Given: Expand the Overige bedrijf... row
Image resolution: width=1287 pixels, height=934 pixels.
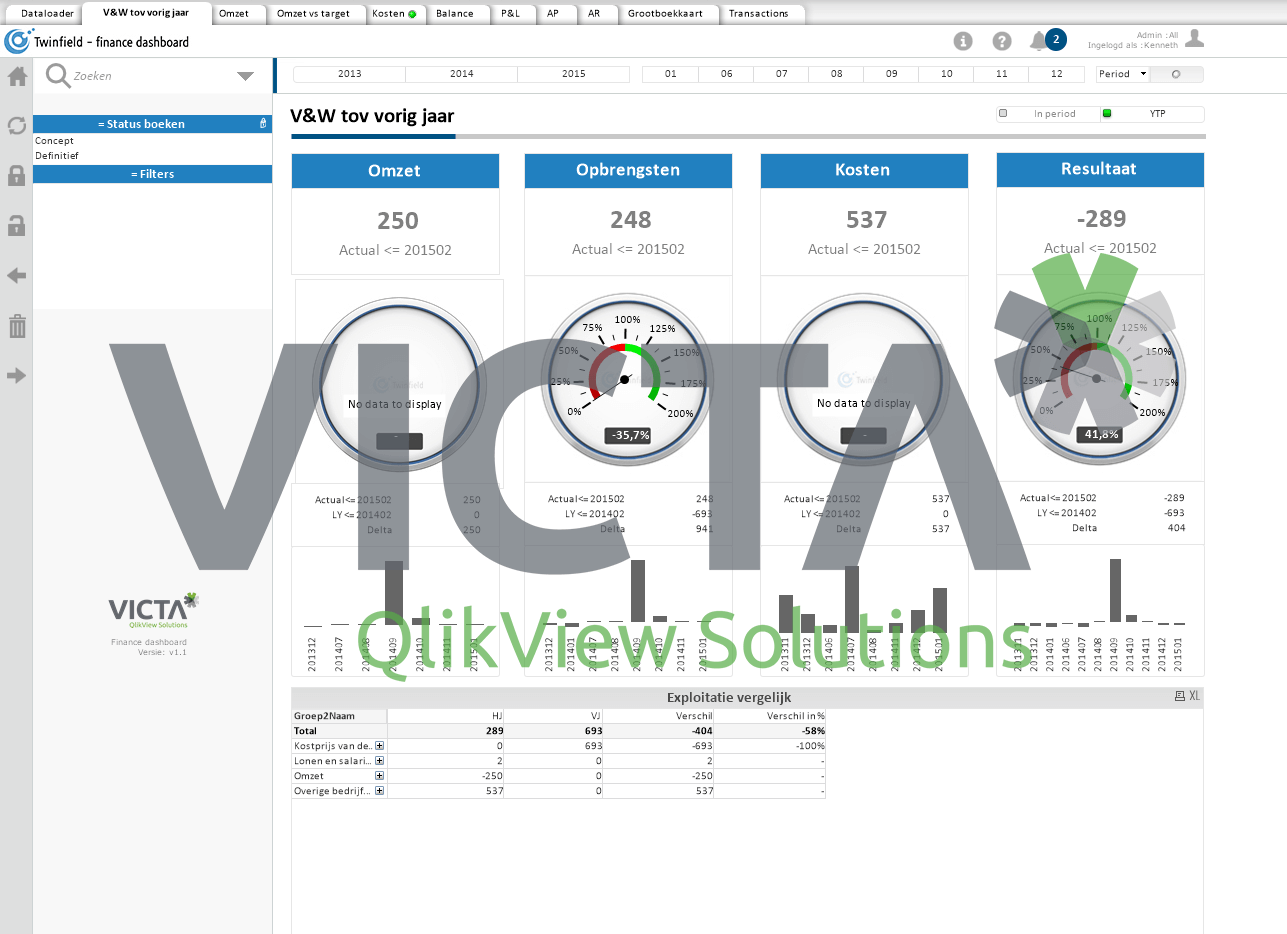Looking at the screenshot, I should coord(380,791).
